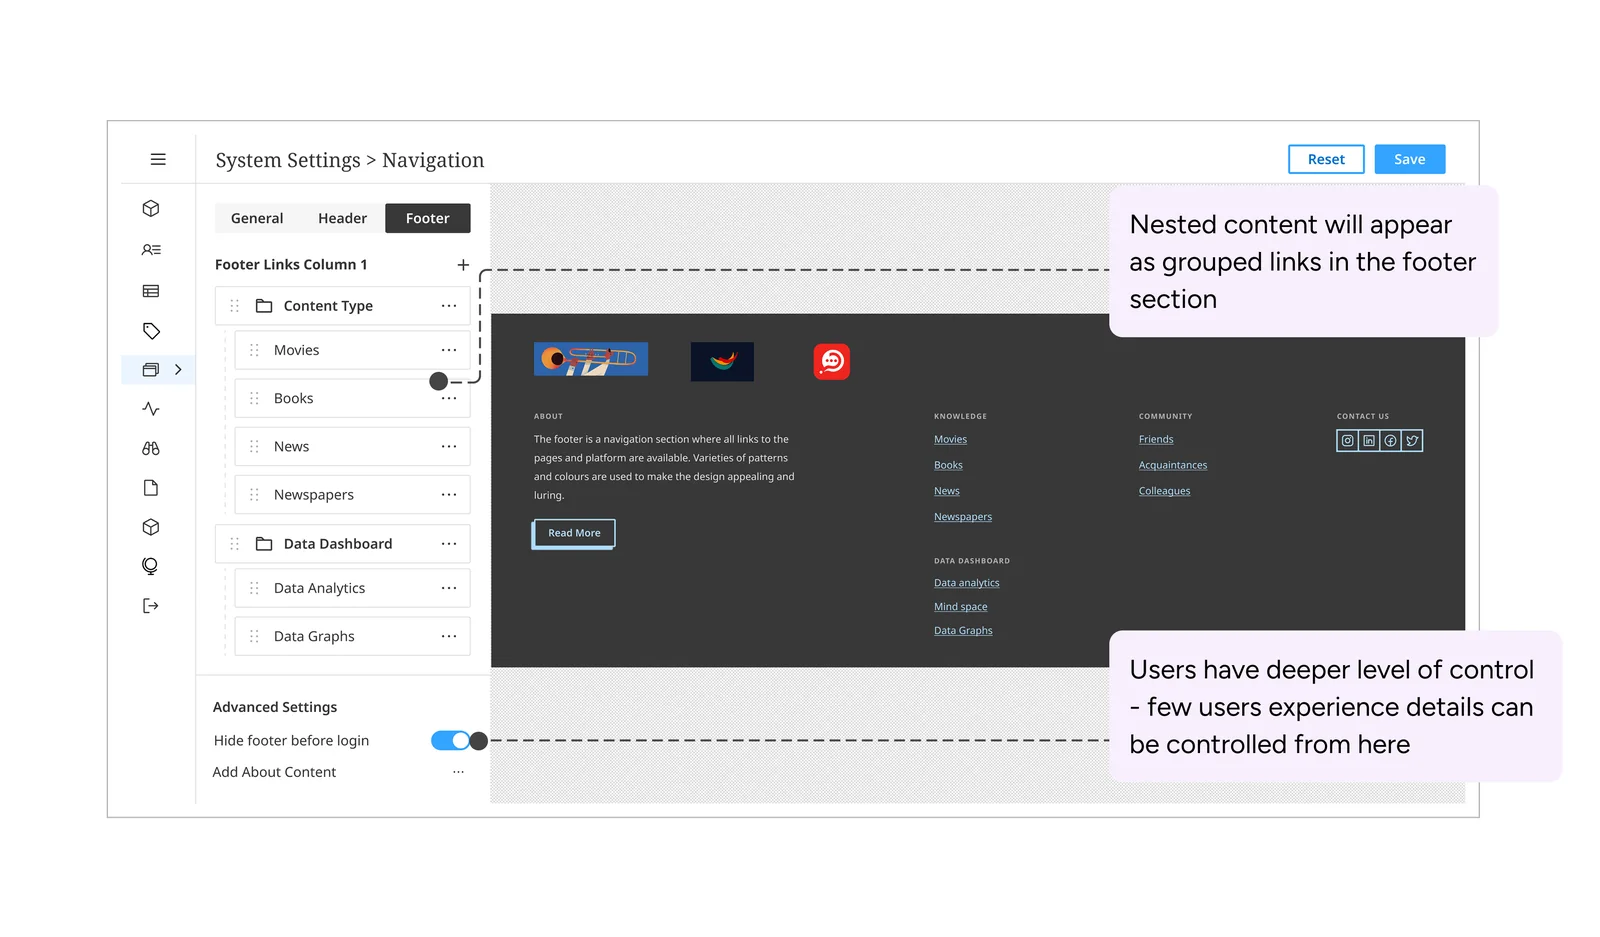Click the top cube icon in sidebar

pyautogui.click(x=151, y=208)
